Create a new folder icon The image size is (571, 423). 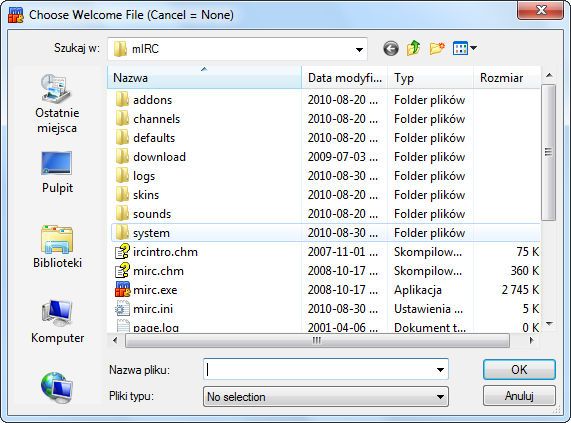437,48
